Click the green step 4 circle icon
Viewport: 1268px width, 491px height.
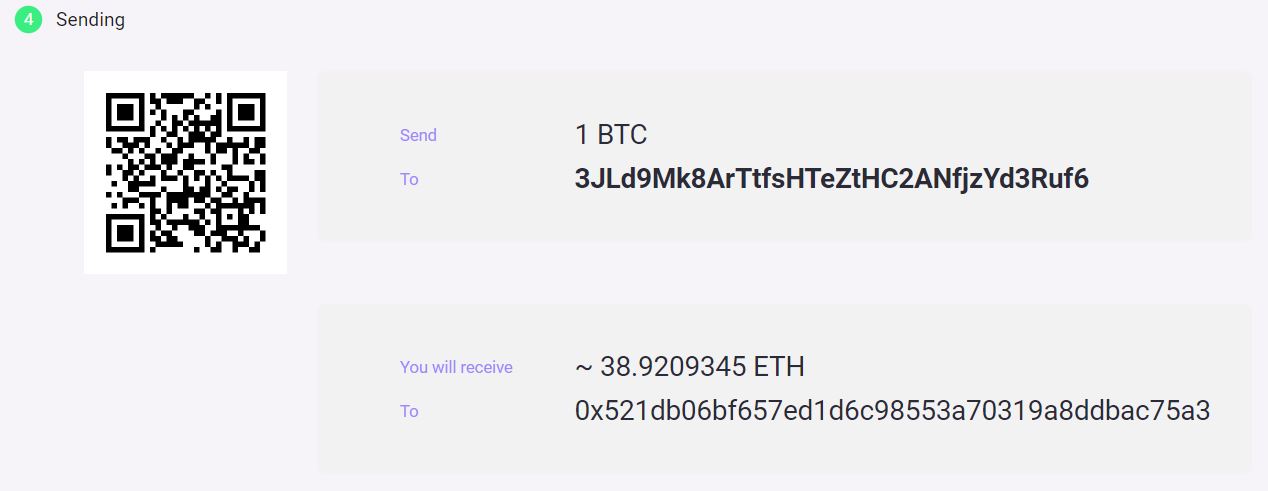point(28,19)
